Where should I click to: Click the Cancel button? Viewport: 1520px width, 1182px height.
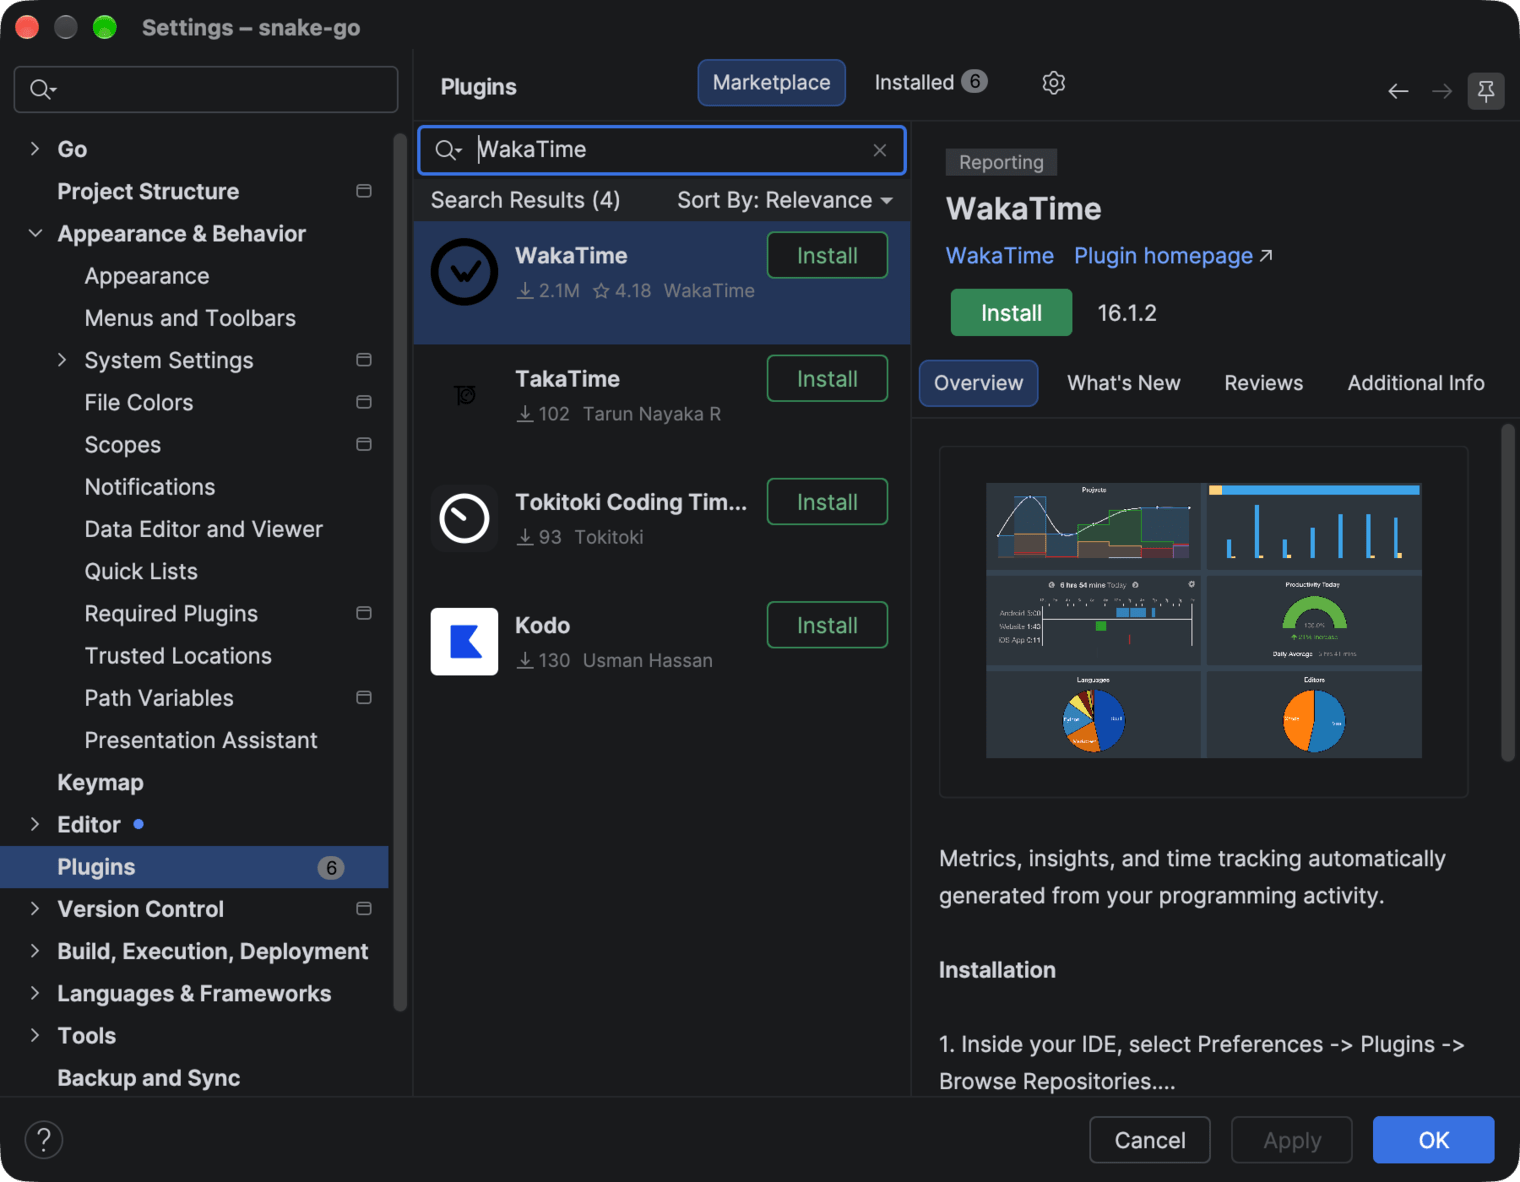click(1150, 1140)
